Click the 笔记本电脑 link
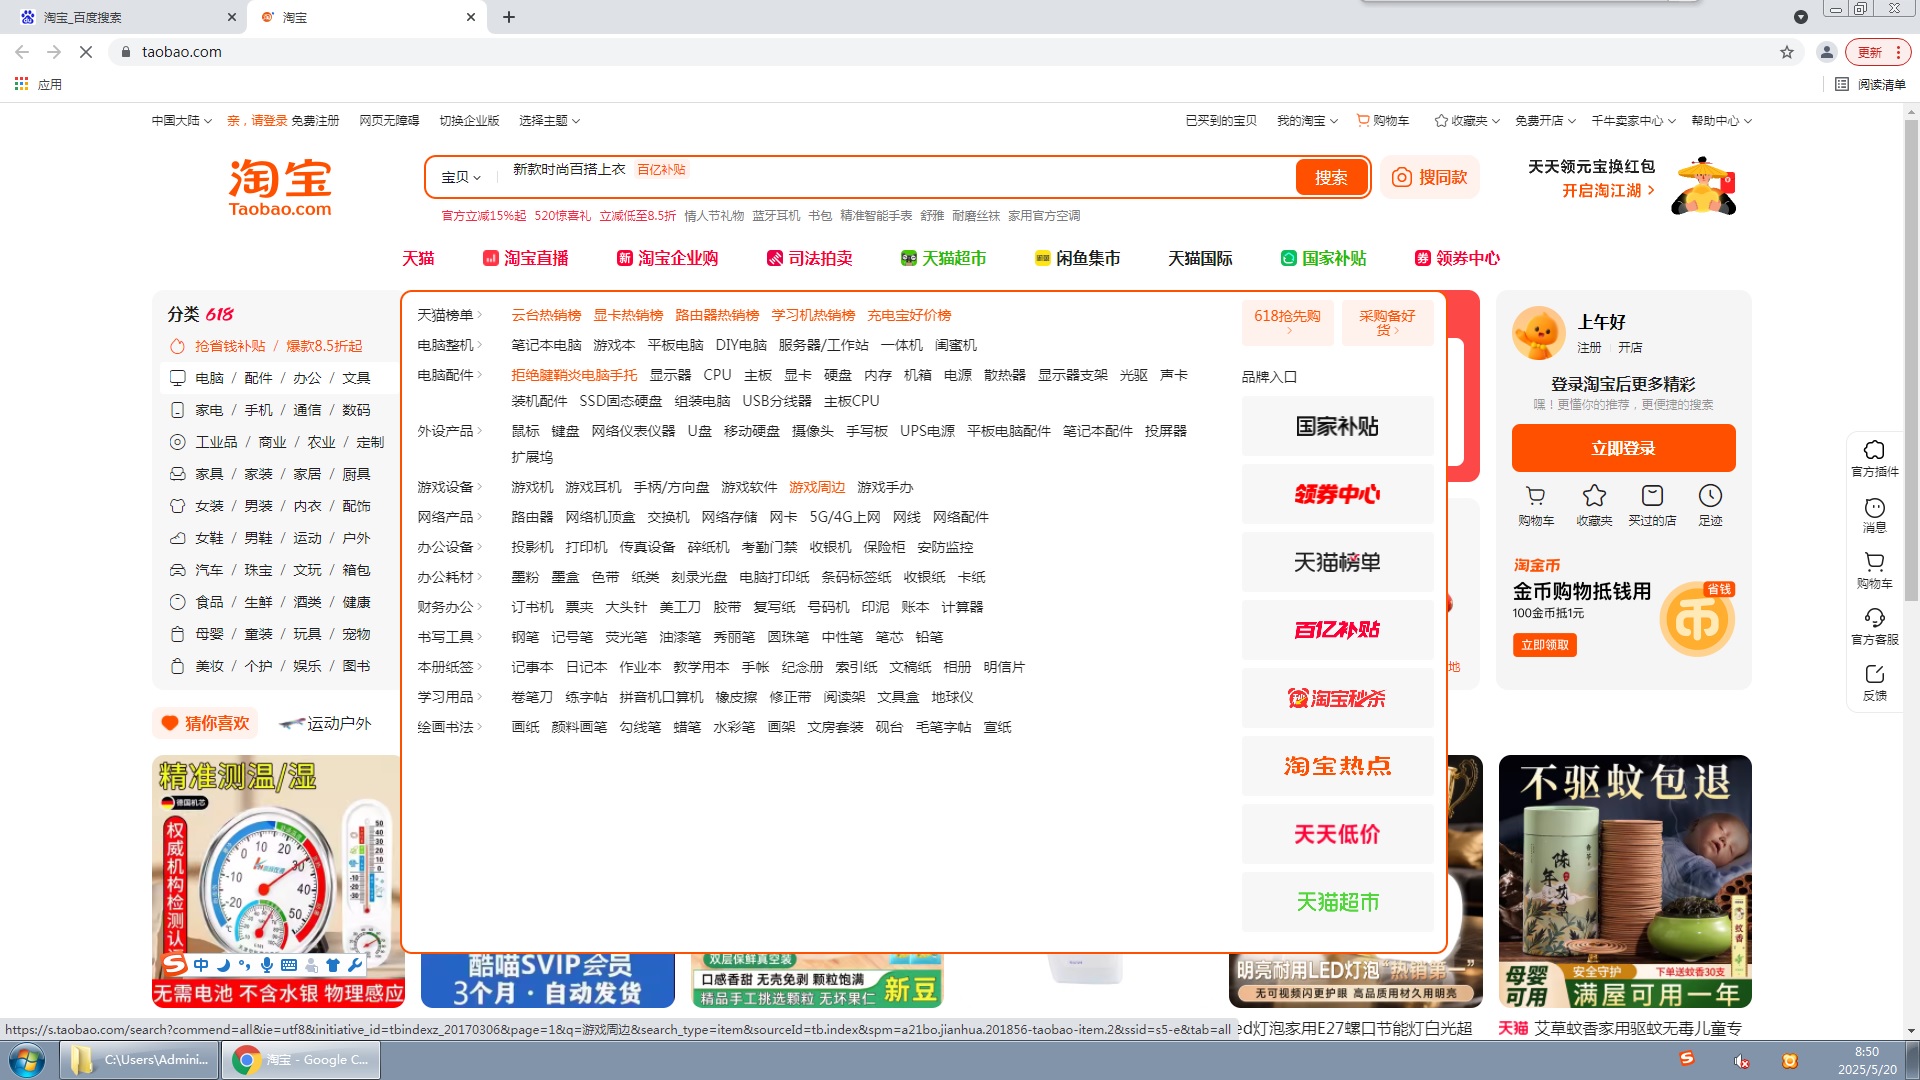1920x1080 pixels. (x=546, y=345)
